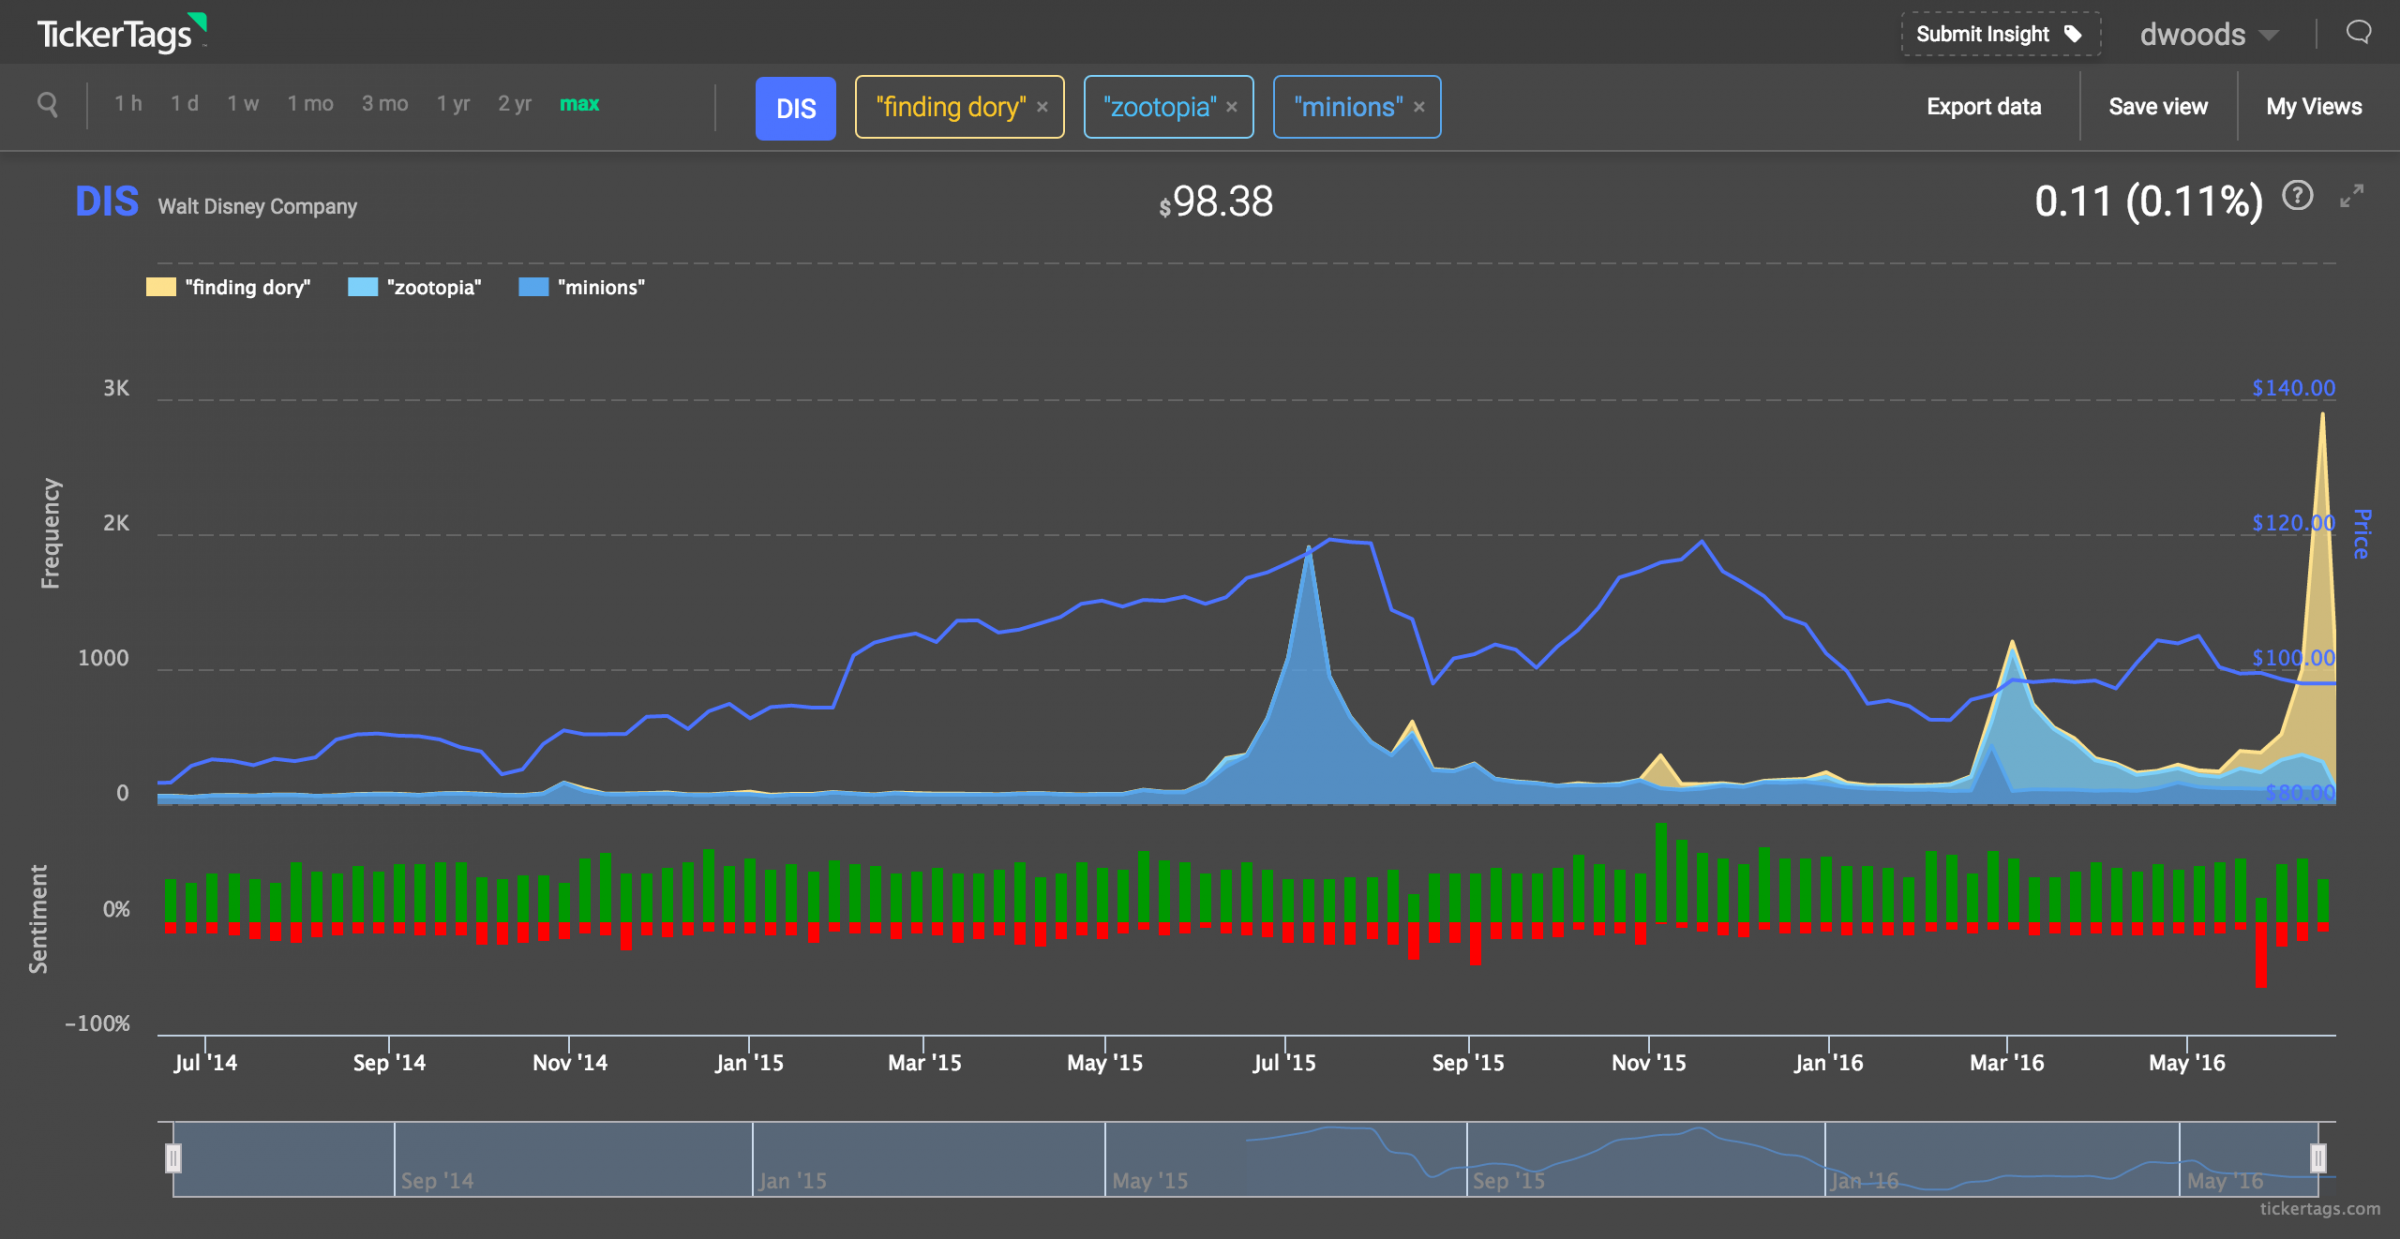
Task: Click the $98.38 price value
Action: 1215,202
